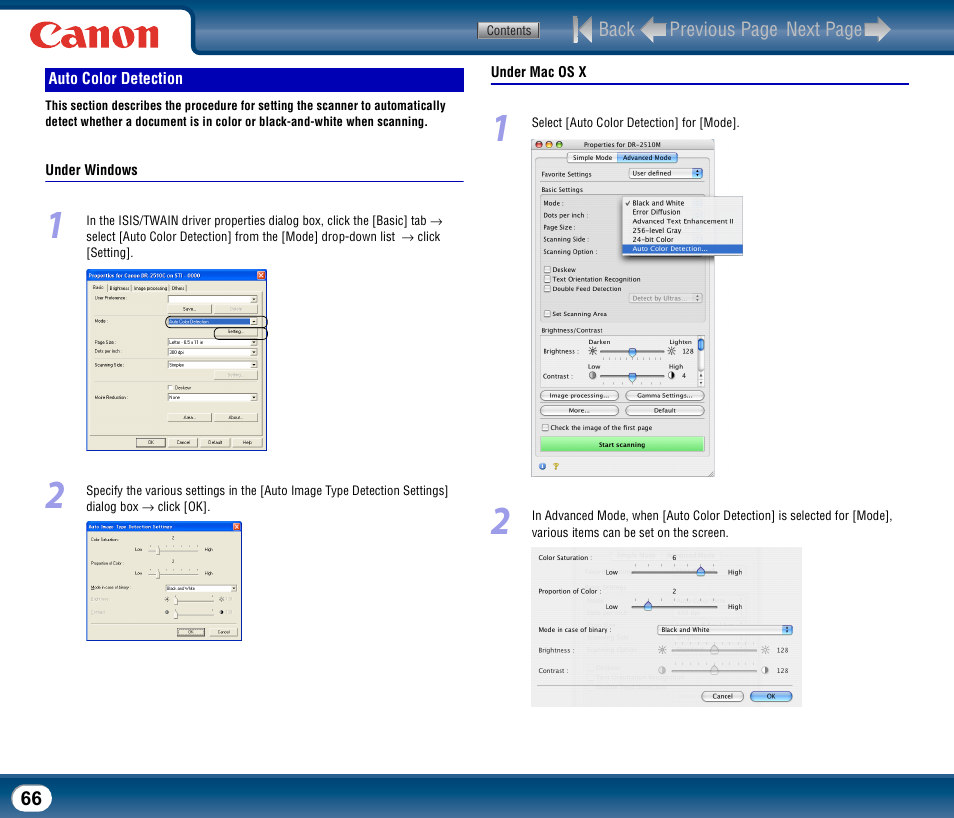Click the Low contrast icon in Mac Properties dialog
Viewport: 954px width, 818px height.
(x=593, y=376)
